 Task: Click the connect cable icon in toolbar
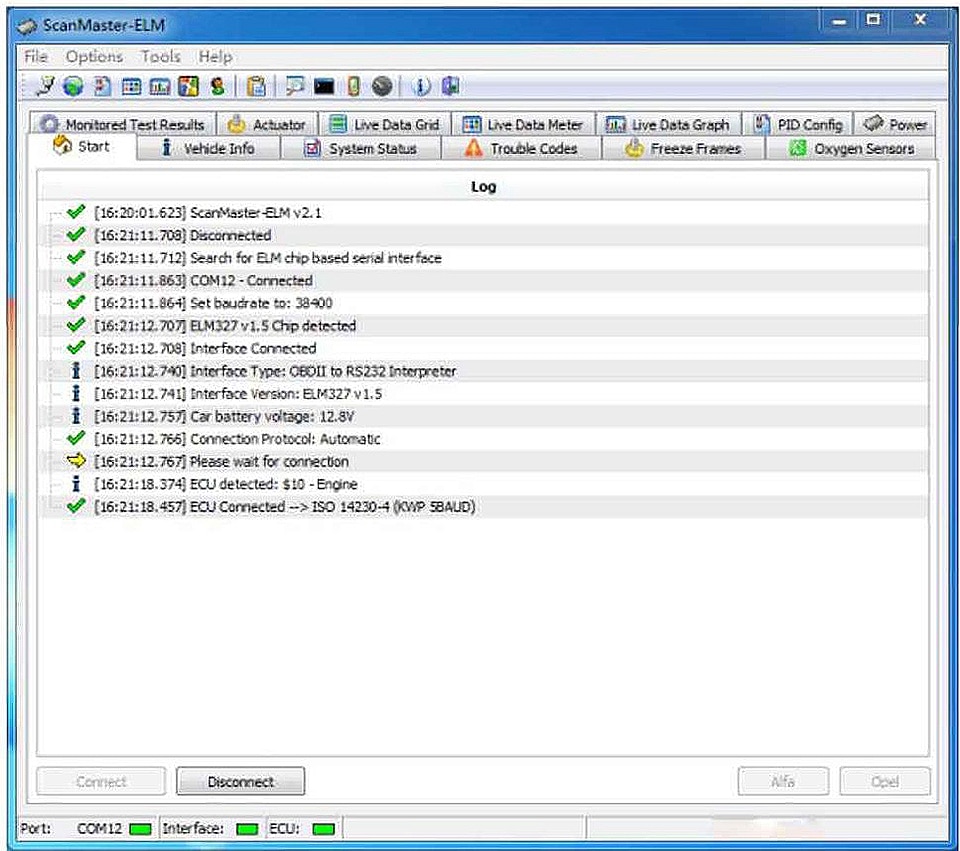click(x=45, y=86)
